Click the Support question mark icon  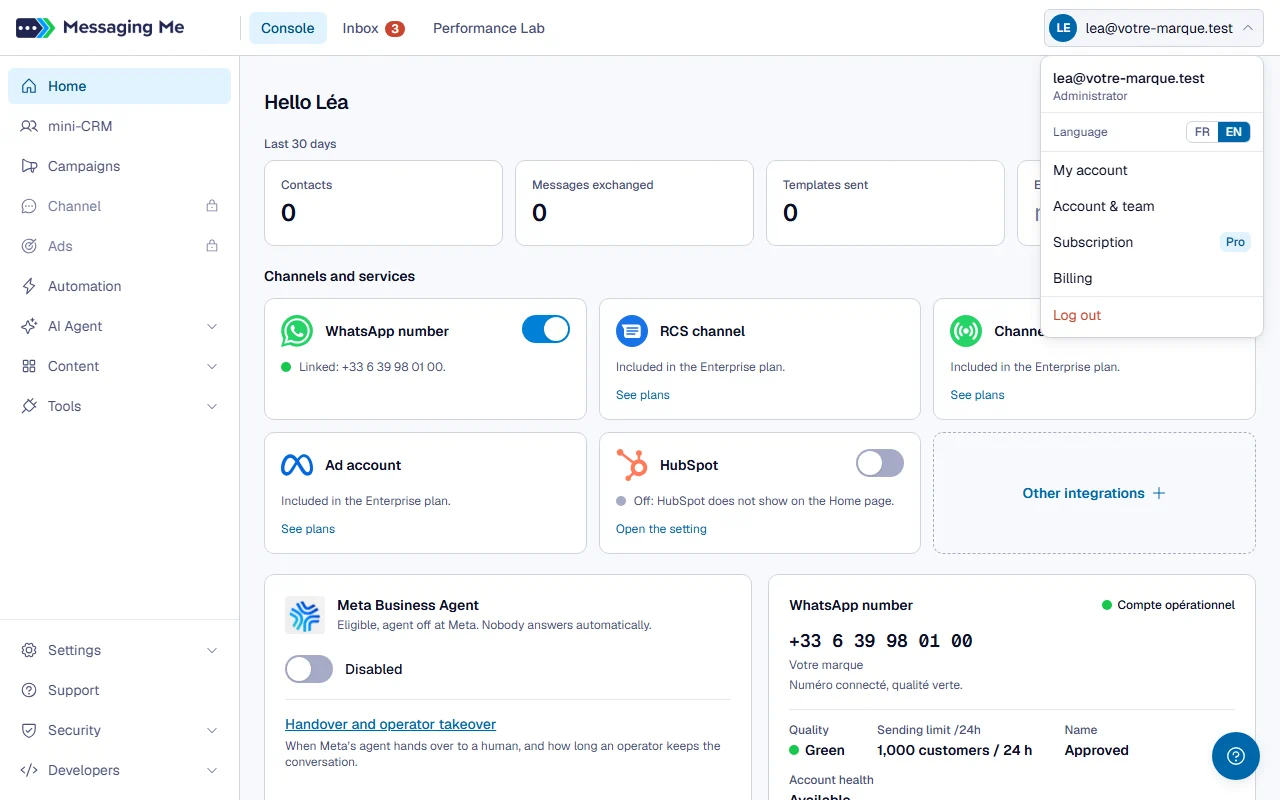(29, 690)
